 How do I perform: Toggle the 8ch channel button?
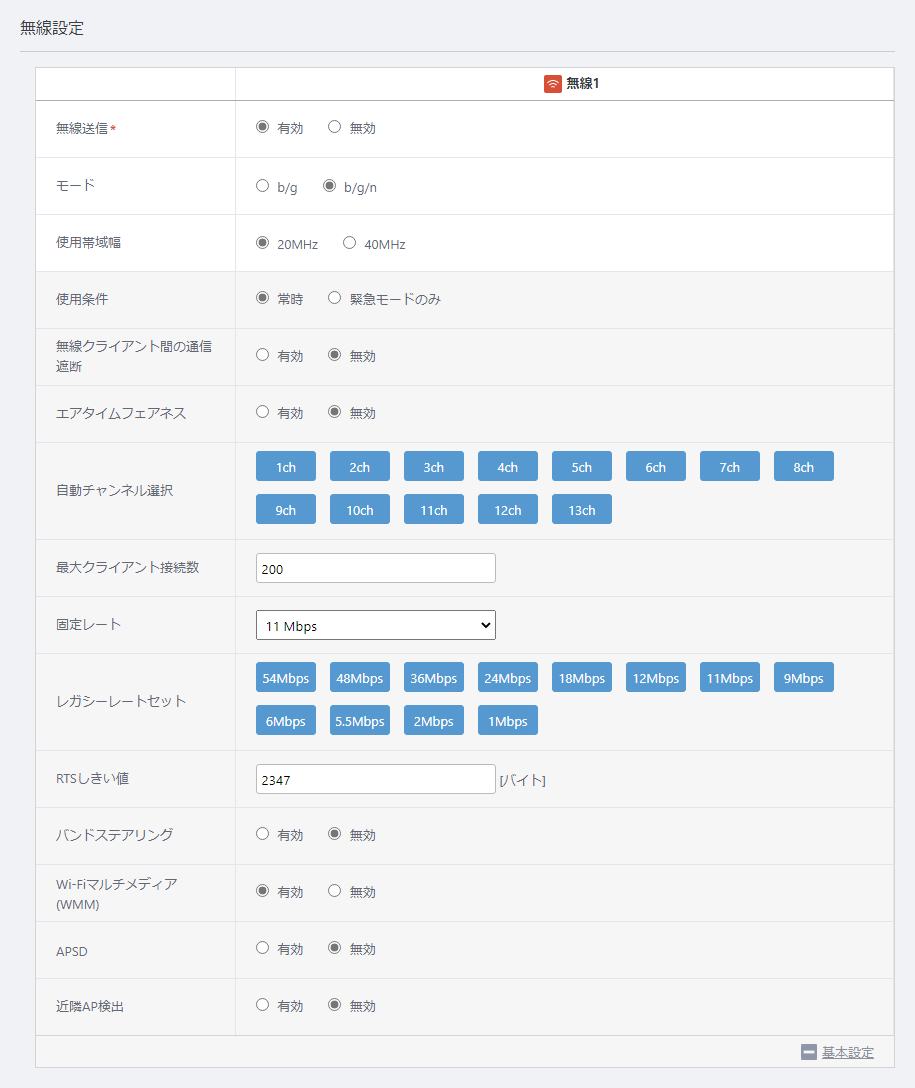click(803, 466)
